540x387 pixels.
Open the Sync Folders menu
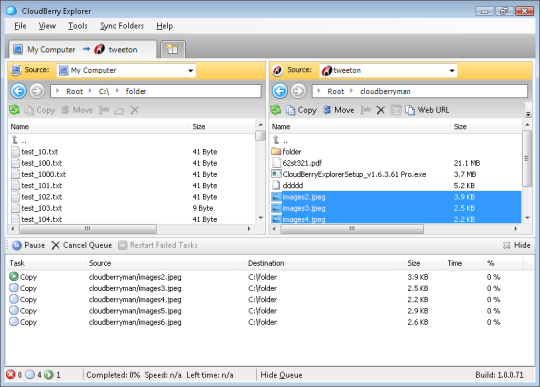pos(122,26)
